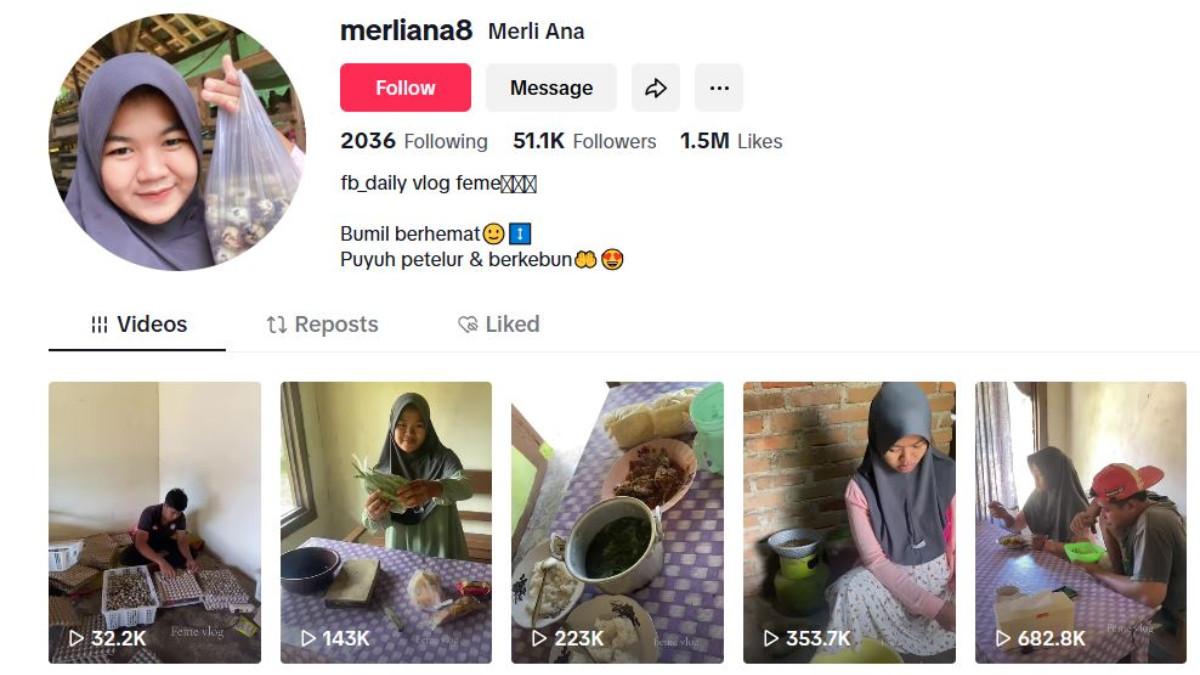Click the Videos grid icon
The height and width of the screenshot is (675, 1200).
pos(99,325)
